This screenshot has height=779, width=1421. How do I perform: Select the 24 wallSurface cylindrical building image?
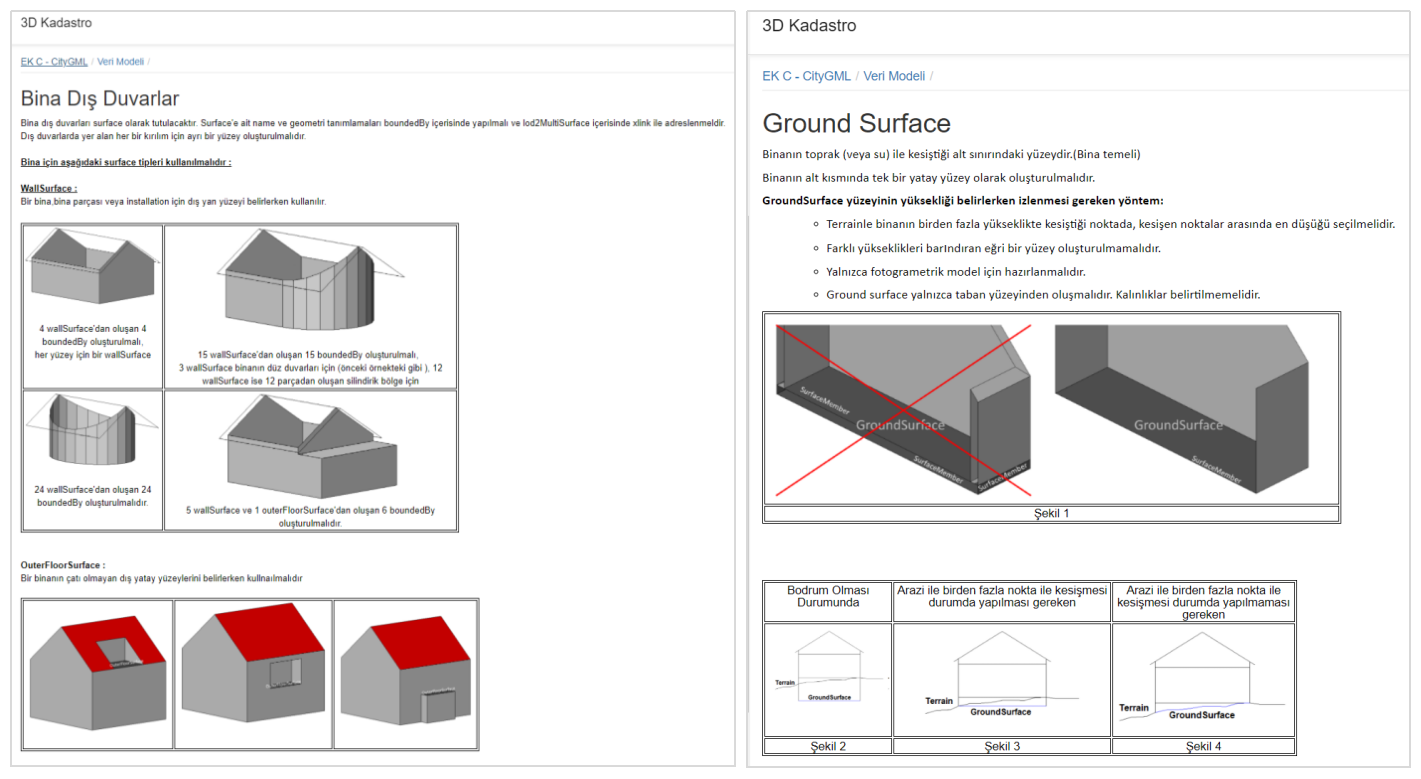click(x=93, y=430)
